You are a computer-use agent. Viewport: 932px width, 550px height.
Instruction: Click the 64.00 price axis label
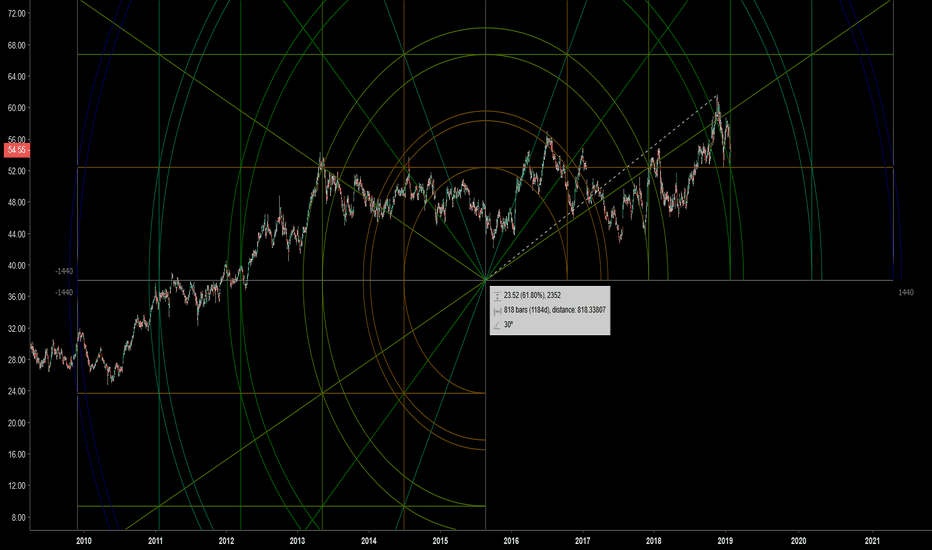tap(16, 77)
